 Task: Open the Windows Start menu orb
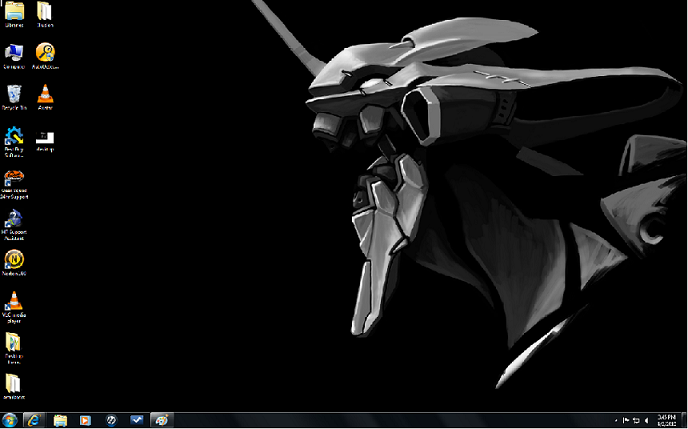coord(9,420)
